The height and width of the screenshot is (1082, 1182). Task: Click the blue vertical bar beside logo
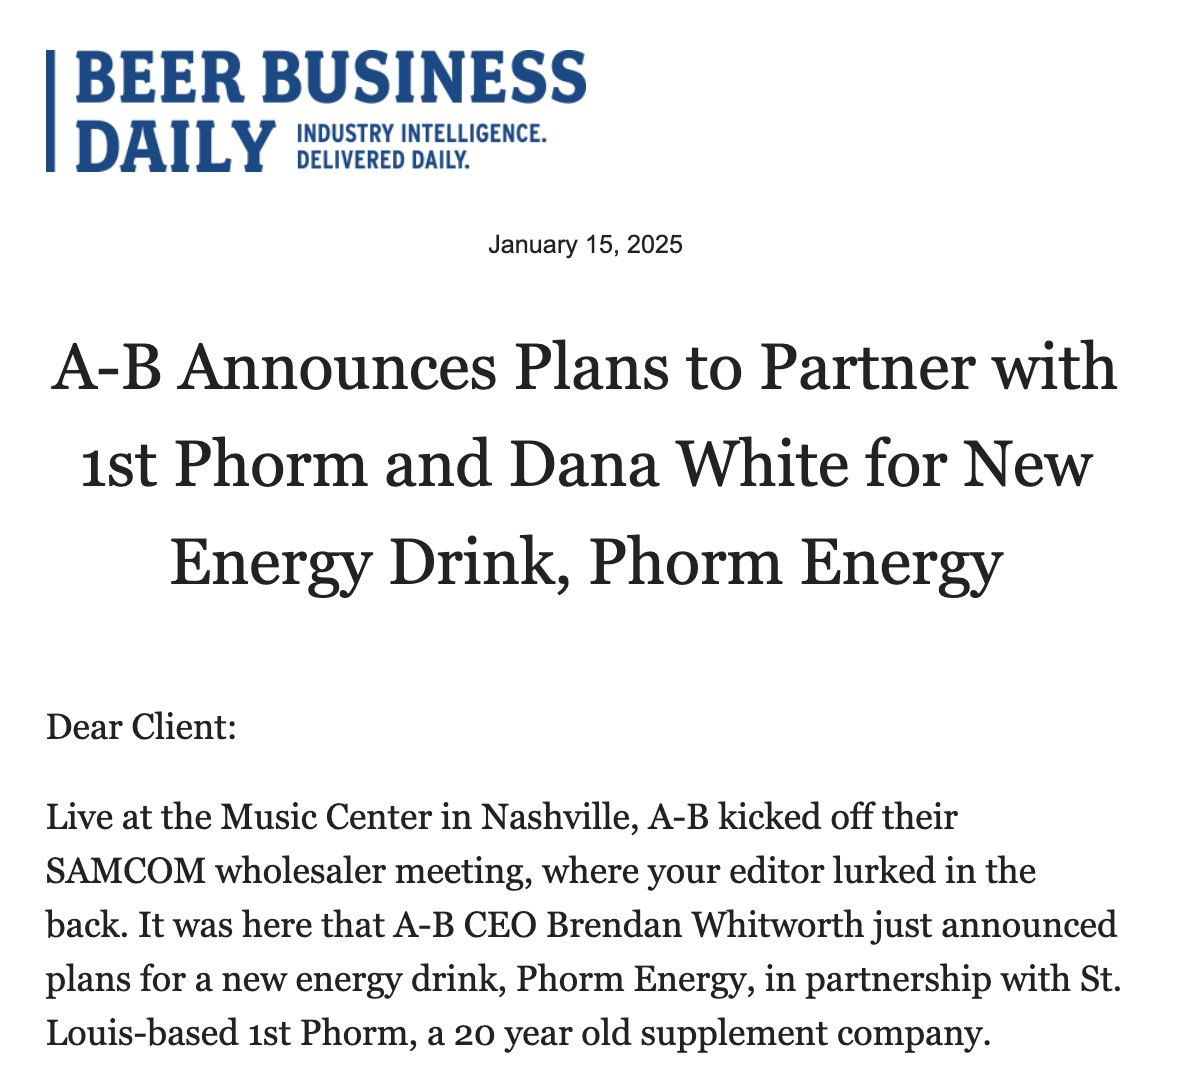click(50, 111)
